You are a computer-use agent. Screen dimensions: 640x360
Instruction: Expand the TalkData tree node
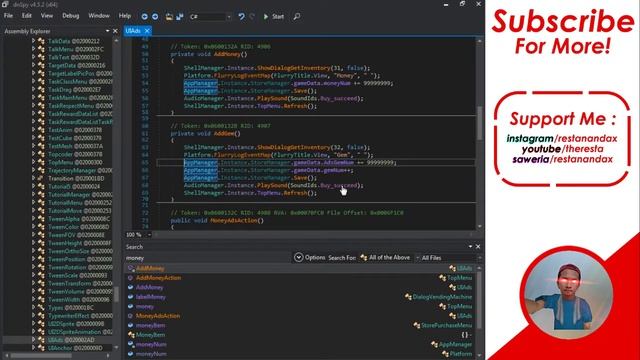[33, 41]
